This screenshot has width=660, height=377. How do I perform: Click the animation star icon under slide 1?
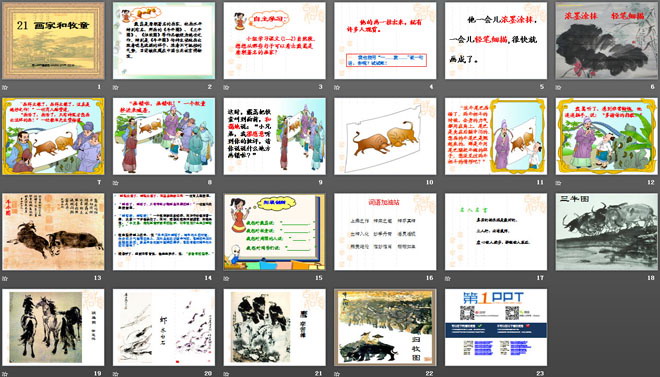click(x=5, y=87)
